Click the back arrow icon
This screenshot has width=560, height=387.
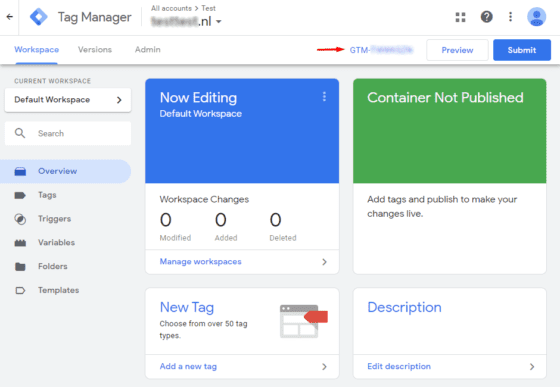point(10,17)
